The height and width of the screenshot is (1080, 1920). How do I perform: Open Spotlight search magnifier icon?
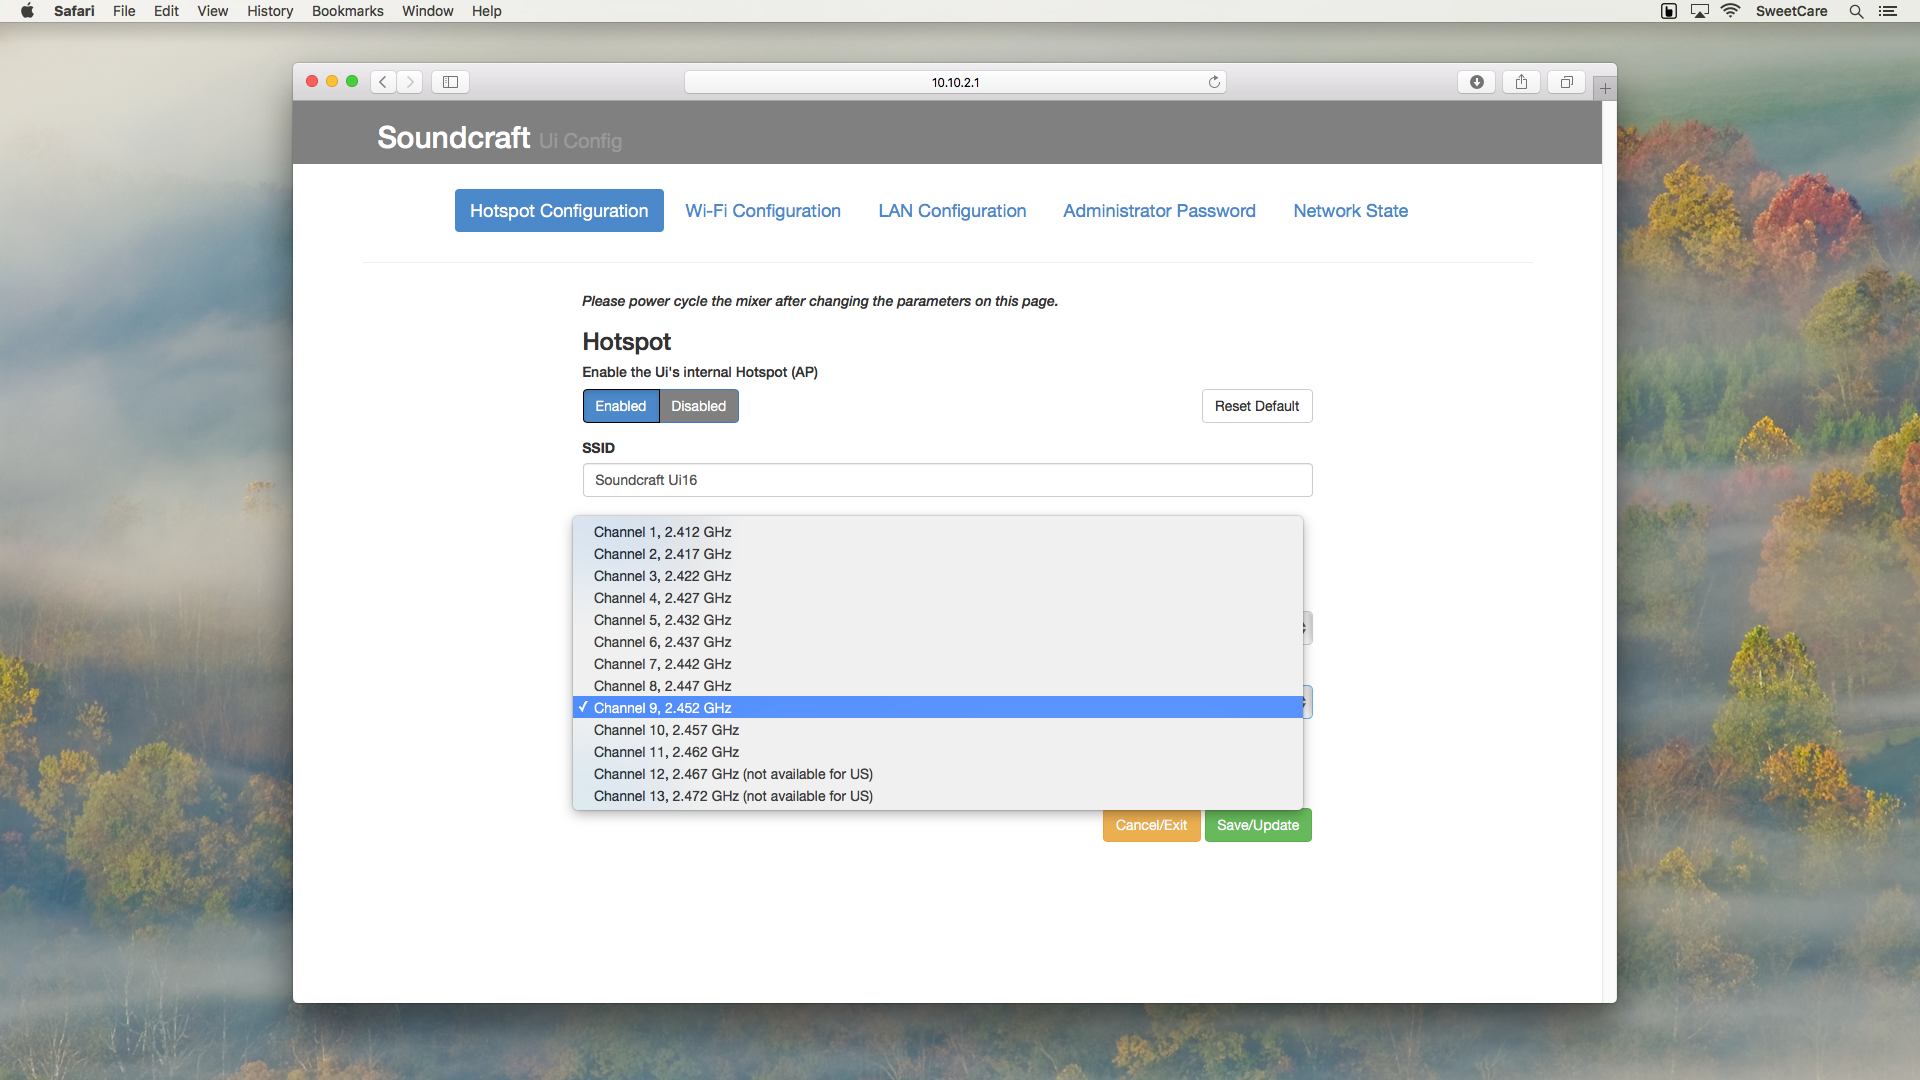(1856, 11)
